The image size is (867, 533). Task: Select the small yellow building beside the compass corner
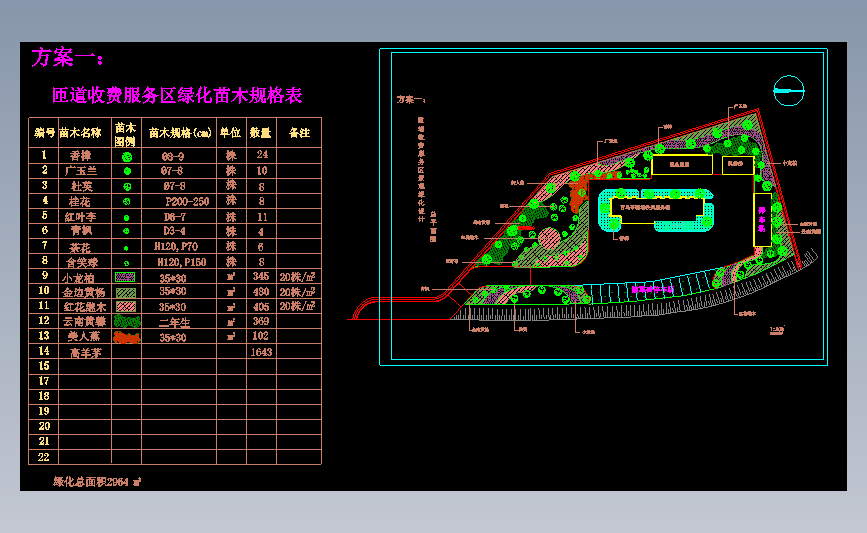tap(738, 165)
